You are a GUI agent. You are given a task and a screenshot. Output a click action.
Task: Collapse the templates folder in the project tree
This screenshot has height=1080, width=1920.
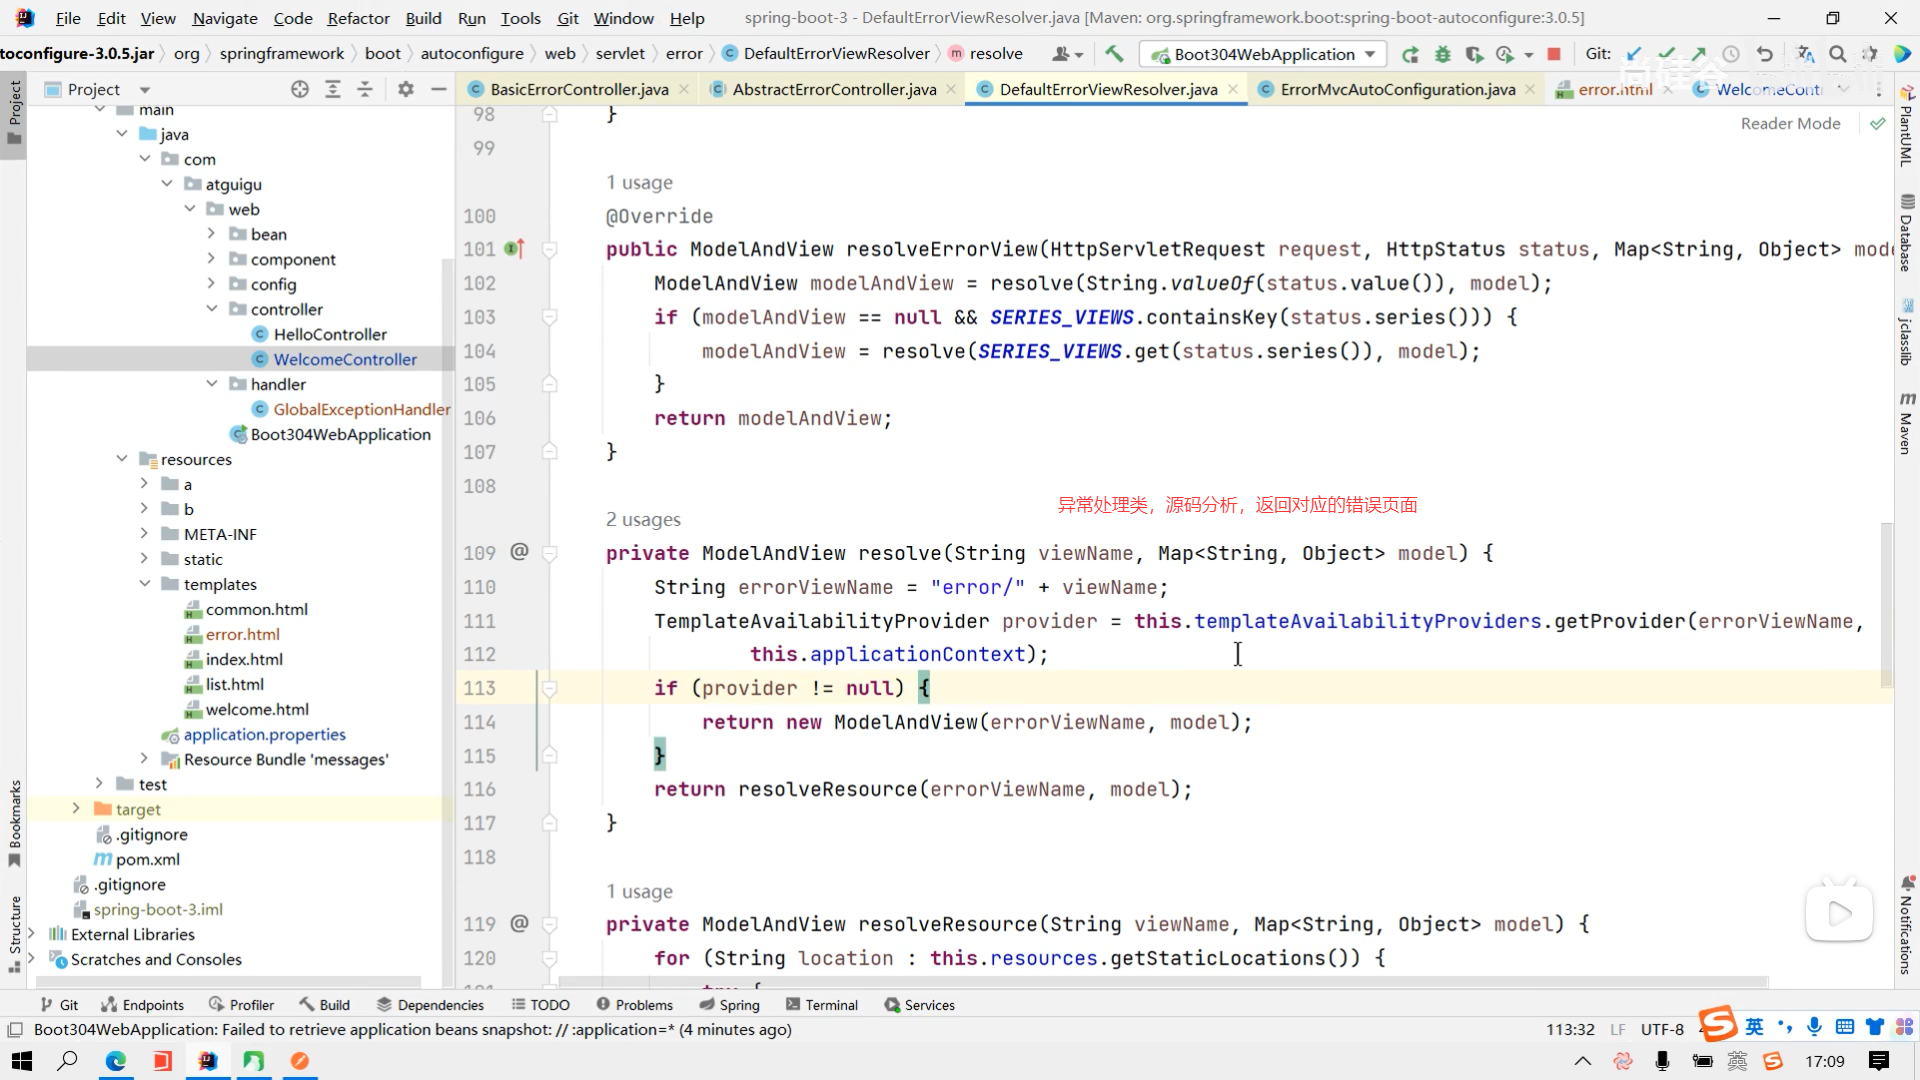[145, 584]
